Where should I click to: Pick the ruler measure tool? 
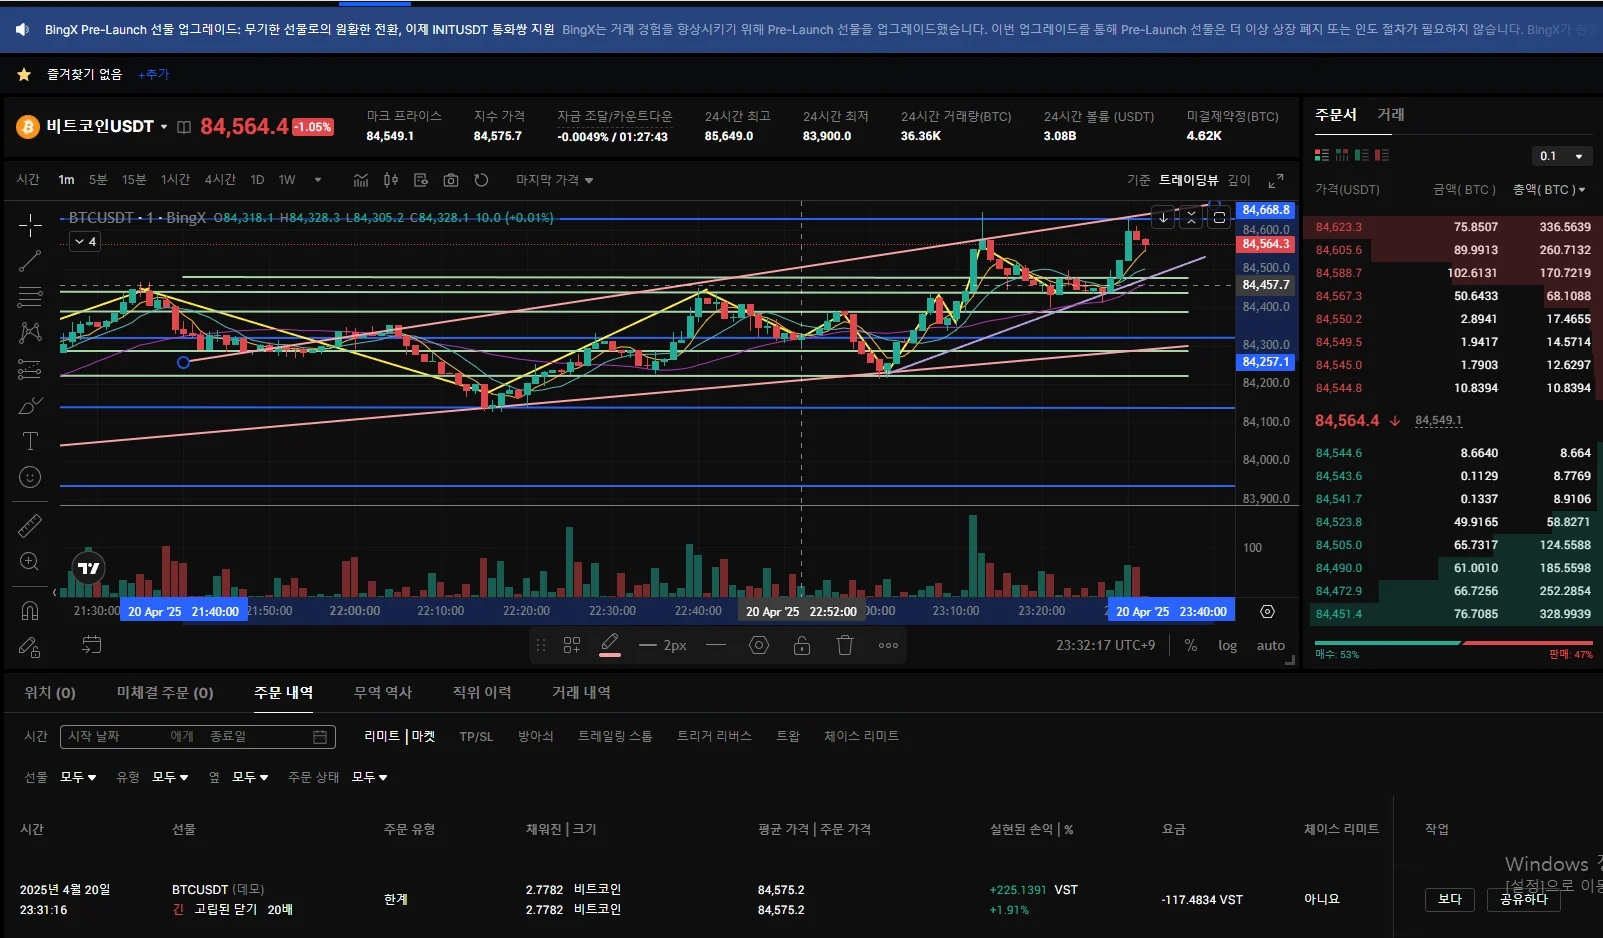point(30,525)
